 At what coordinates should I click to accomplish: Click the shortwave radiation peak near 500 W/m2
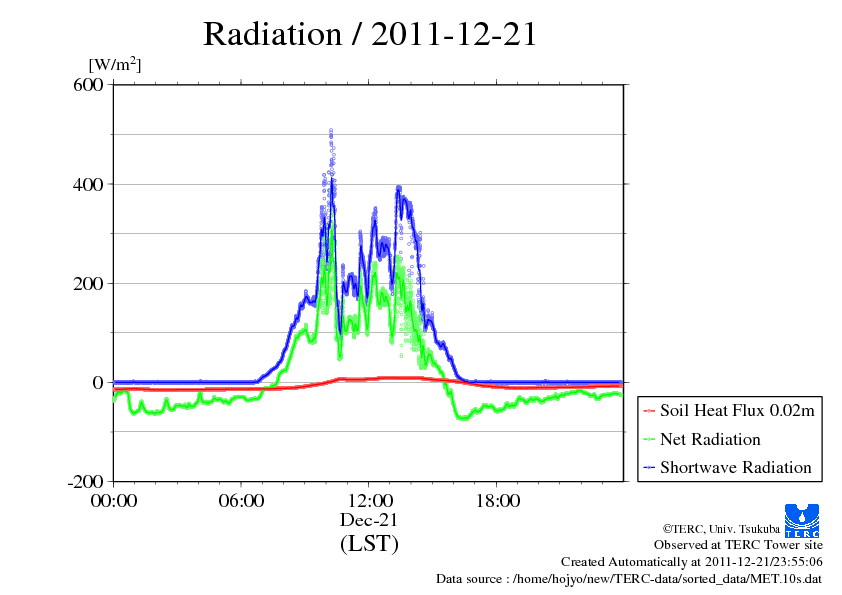coord(331,131)
